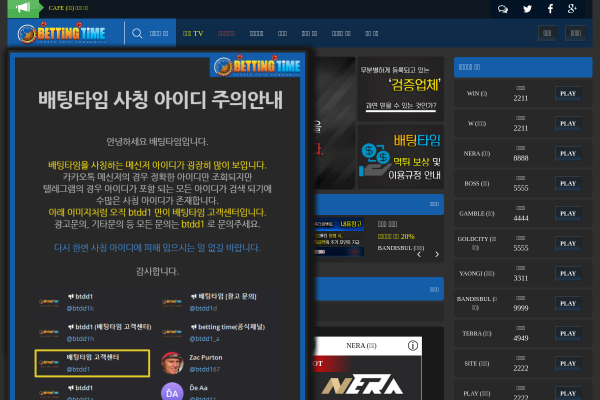This screenshot has width=600, height=400.
Task: Click the purple DA avatar
Action: click(172, 392)
